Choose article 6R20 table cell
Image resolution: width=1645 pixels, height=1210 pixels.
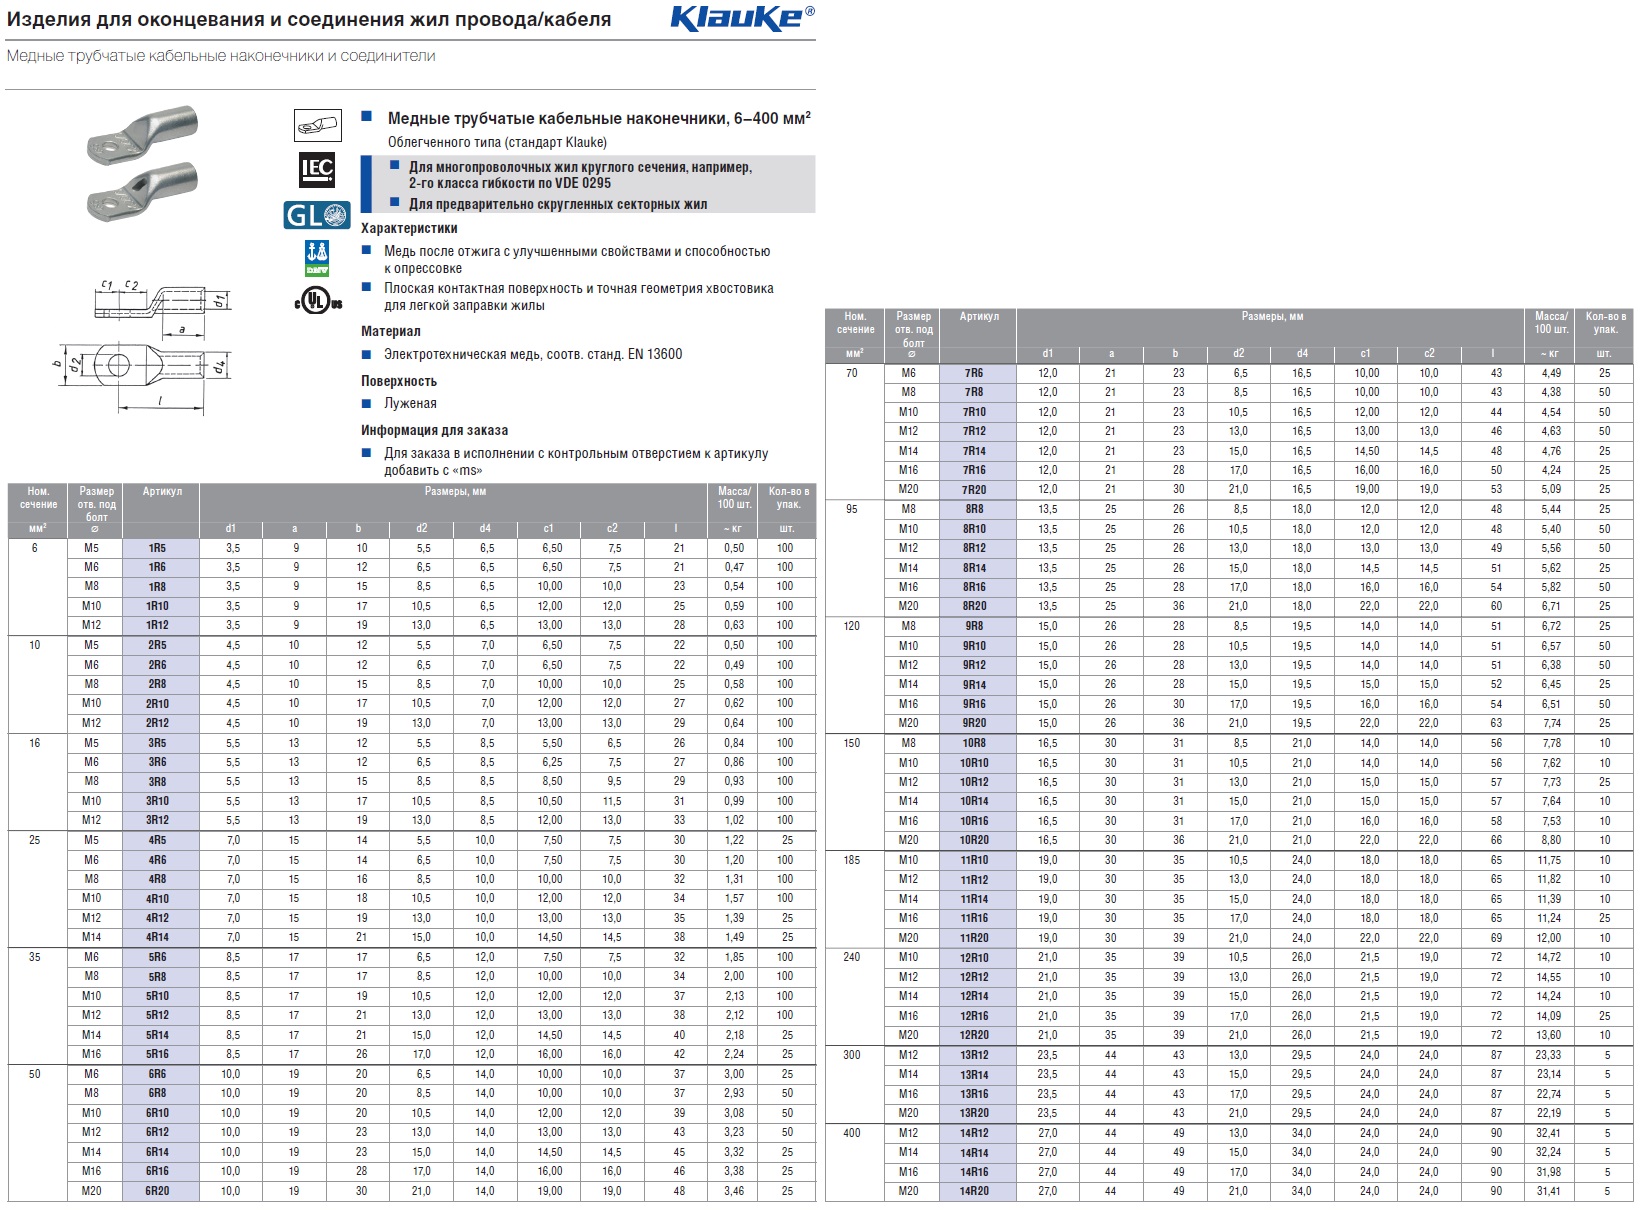(159, 1191)
